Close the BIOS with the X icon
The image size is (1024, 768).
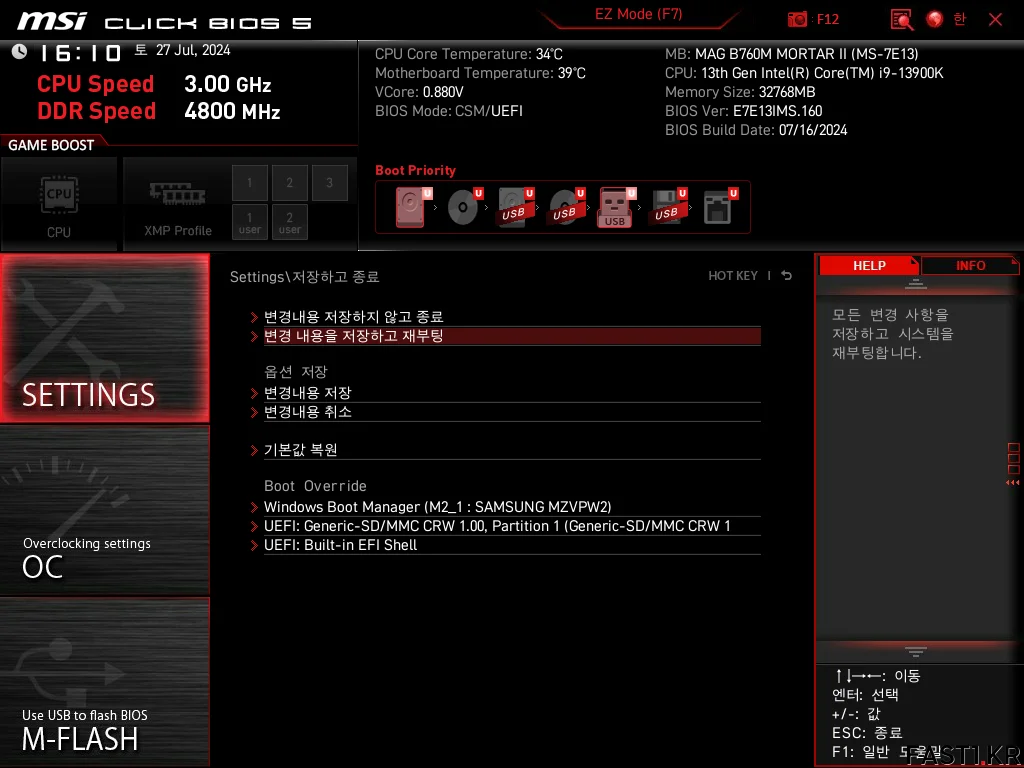coord(995,19)
